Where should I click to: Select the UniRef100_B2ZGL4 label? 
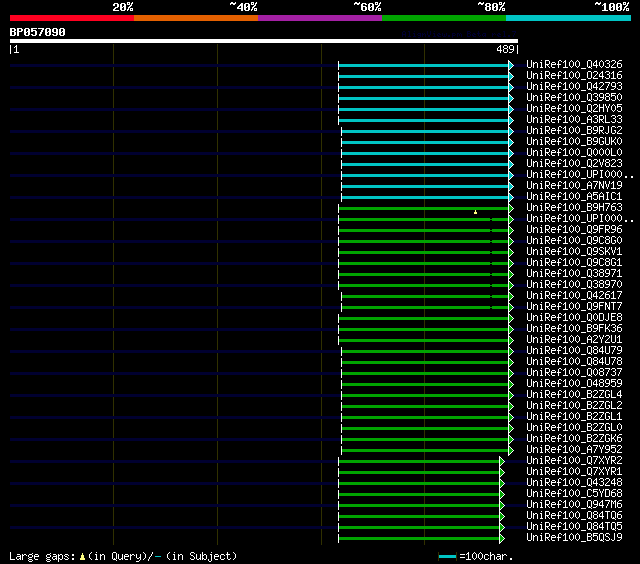pos(574,395)
